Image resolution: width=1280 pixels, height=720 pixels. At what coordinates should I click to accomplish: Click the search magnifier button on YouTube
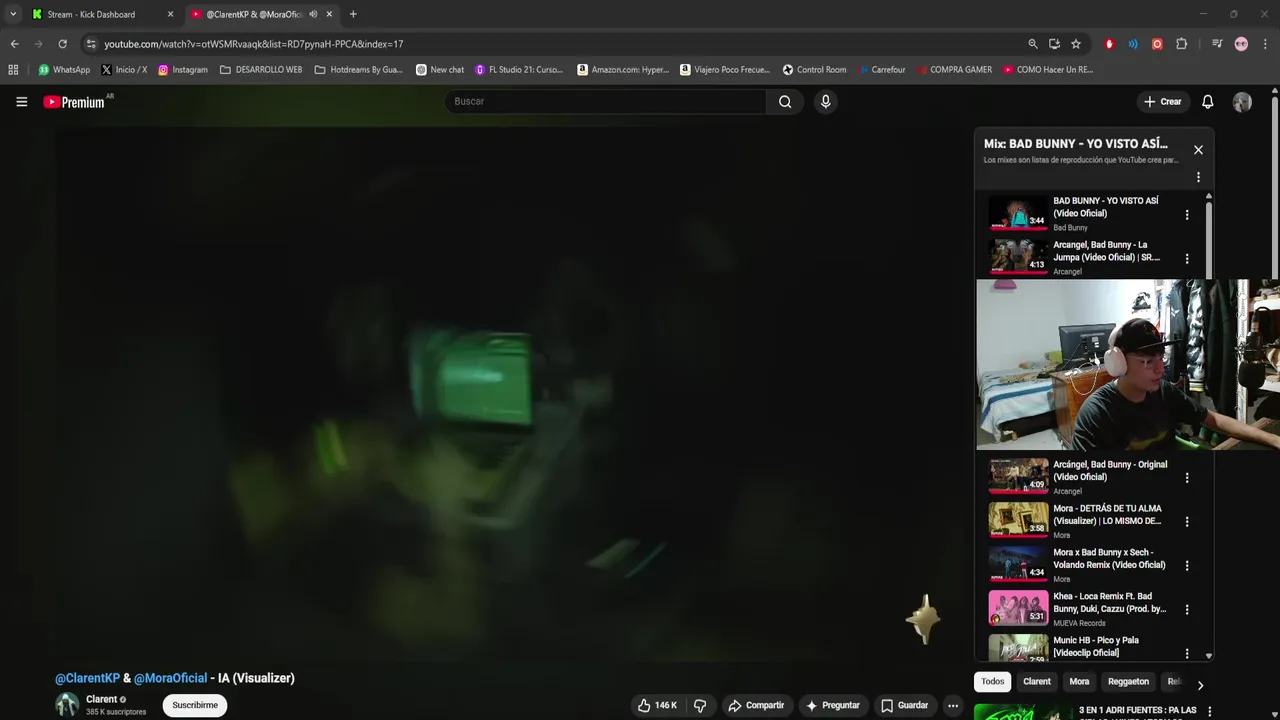coord(785,101)
